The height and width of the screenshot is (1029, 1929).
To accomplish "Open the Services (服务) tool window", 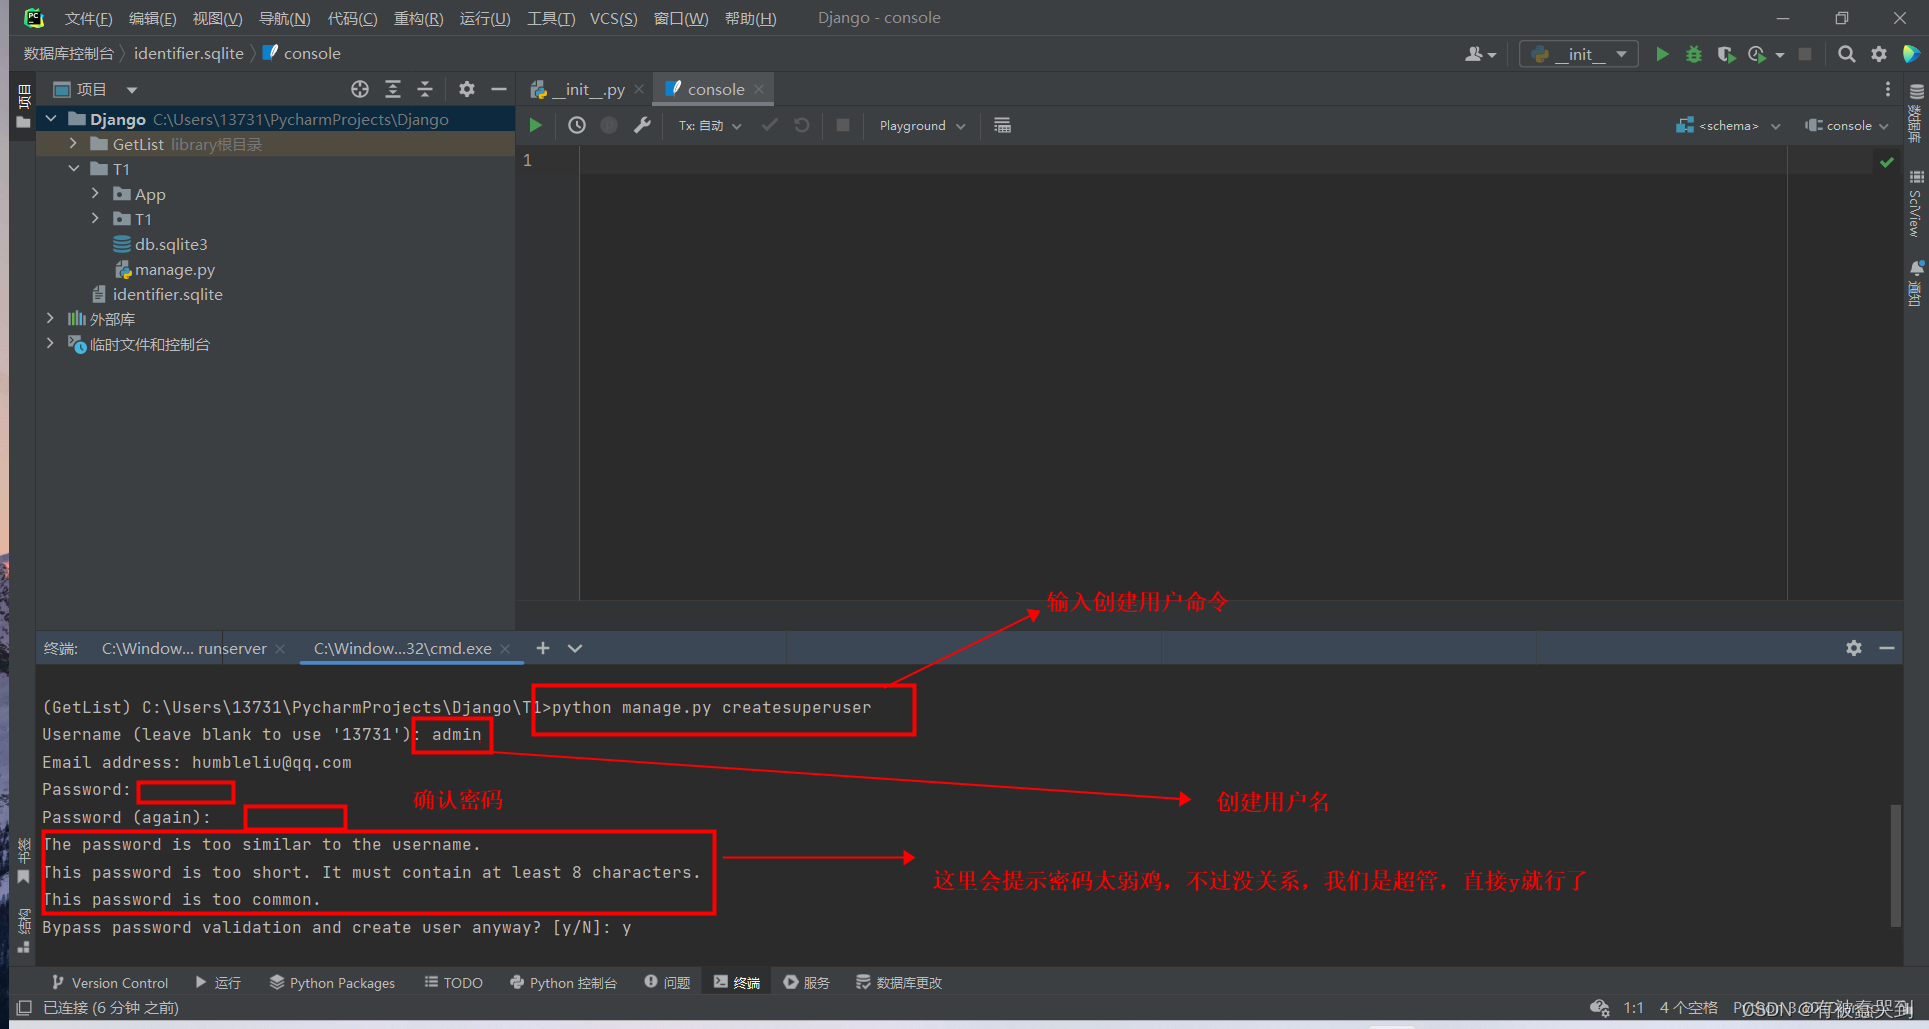I will [x=806, y=983].
